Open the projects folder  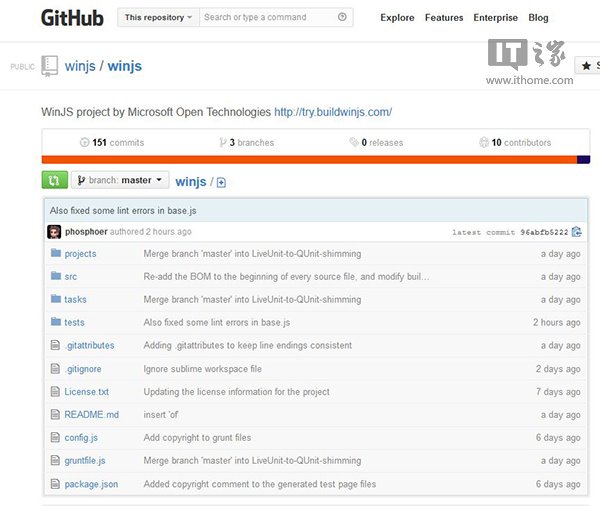point(80,253)
